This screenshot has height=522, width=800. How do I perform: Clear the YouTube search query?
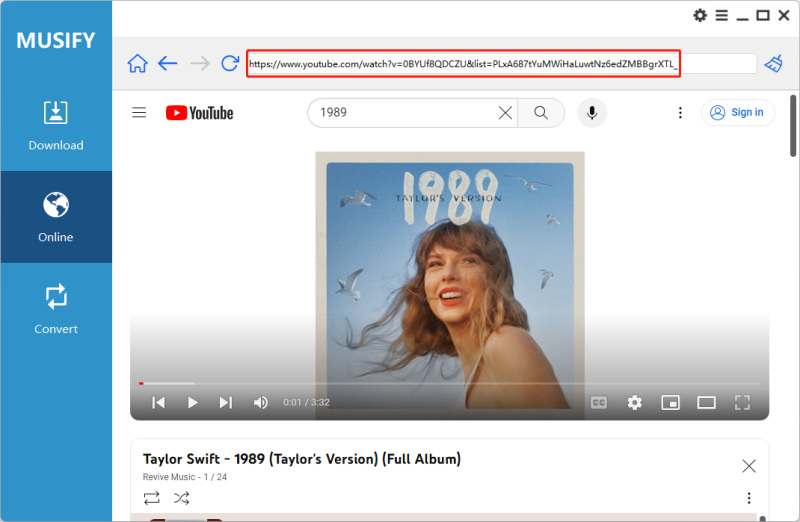pos(505,112)
